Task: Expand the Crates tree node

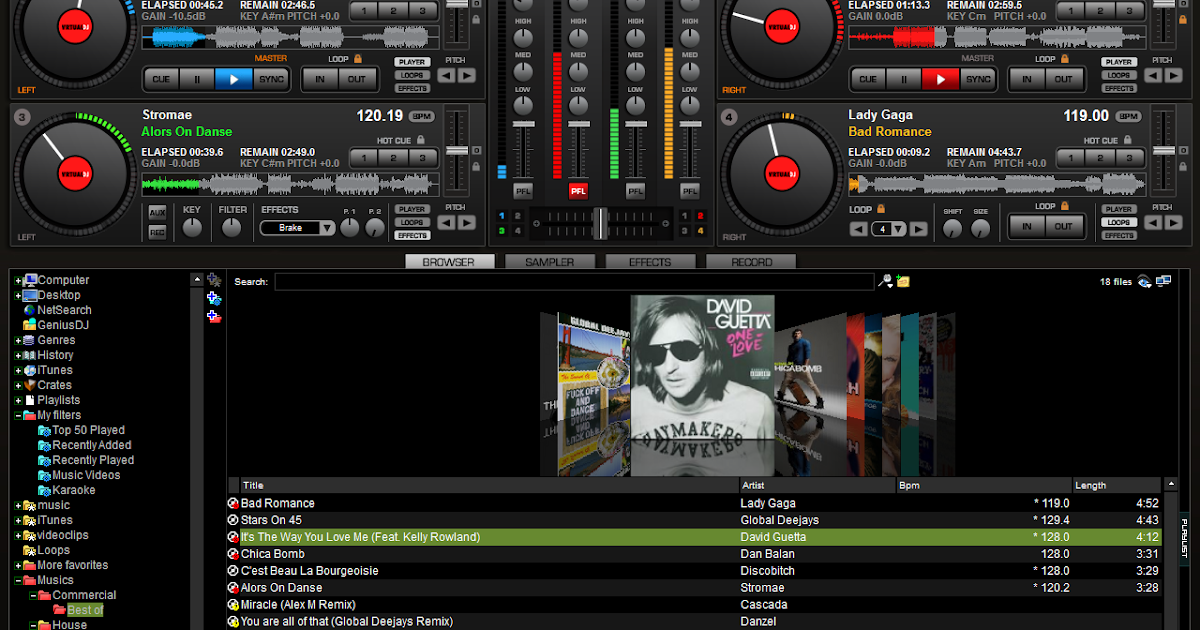Action: 18,385
